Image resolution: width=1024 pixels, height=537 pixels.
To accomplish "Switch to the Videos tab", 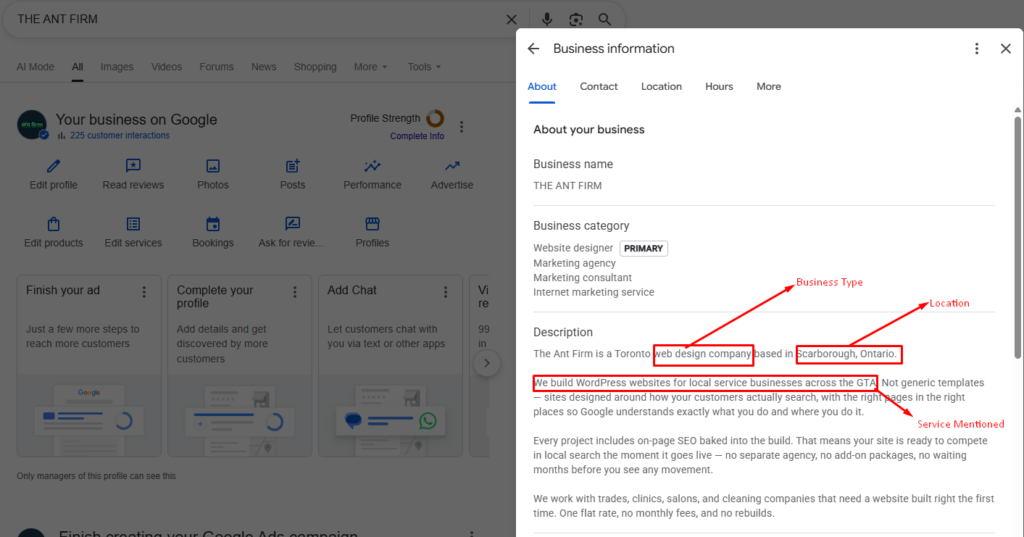I will [167, 67].
